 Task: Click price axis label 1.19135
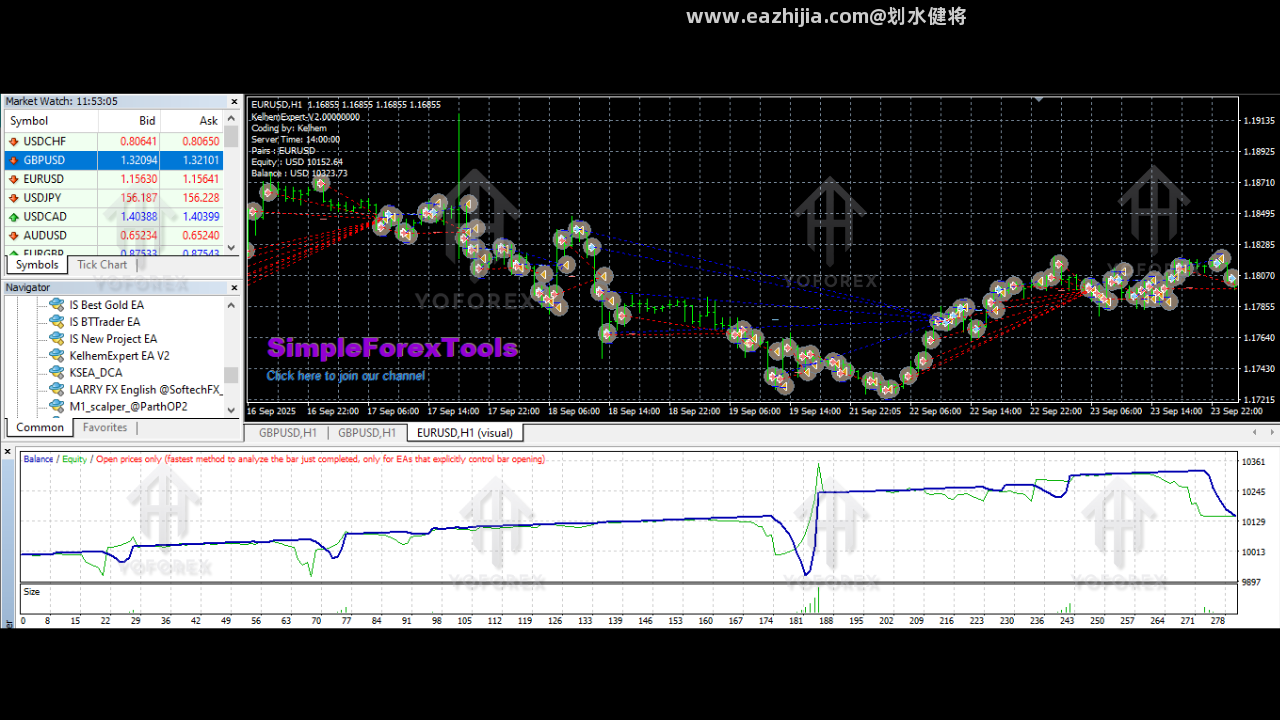pos(1258,121)
